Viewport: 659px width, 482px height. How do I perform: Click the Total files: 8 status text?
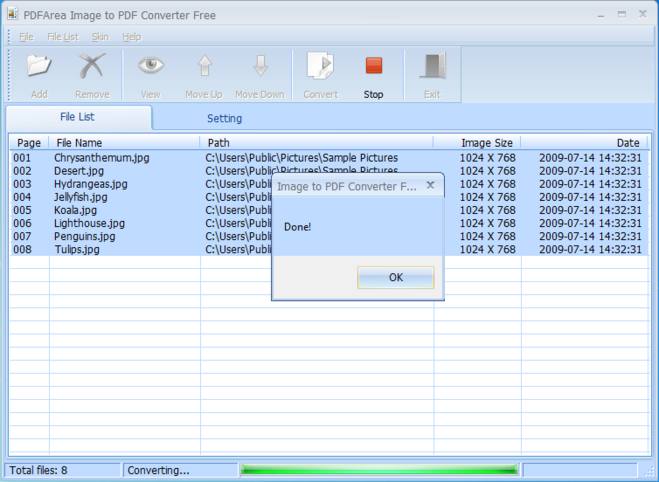(38, 470)
